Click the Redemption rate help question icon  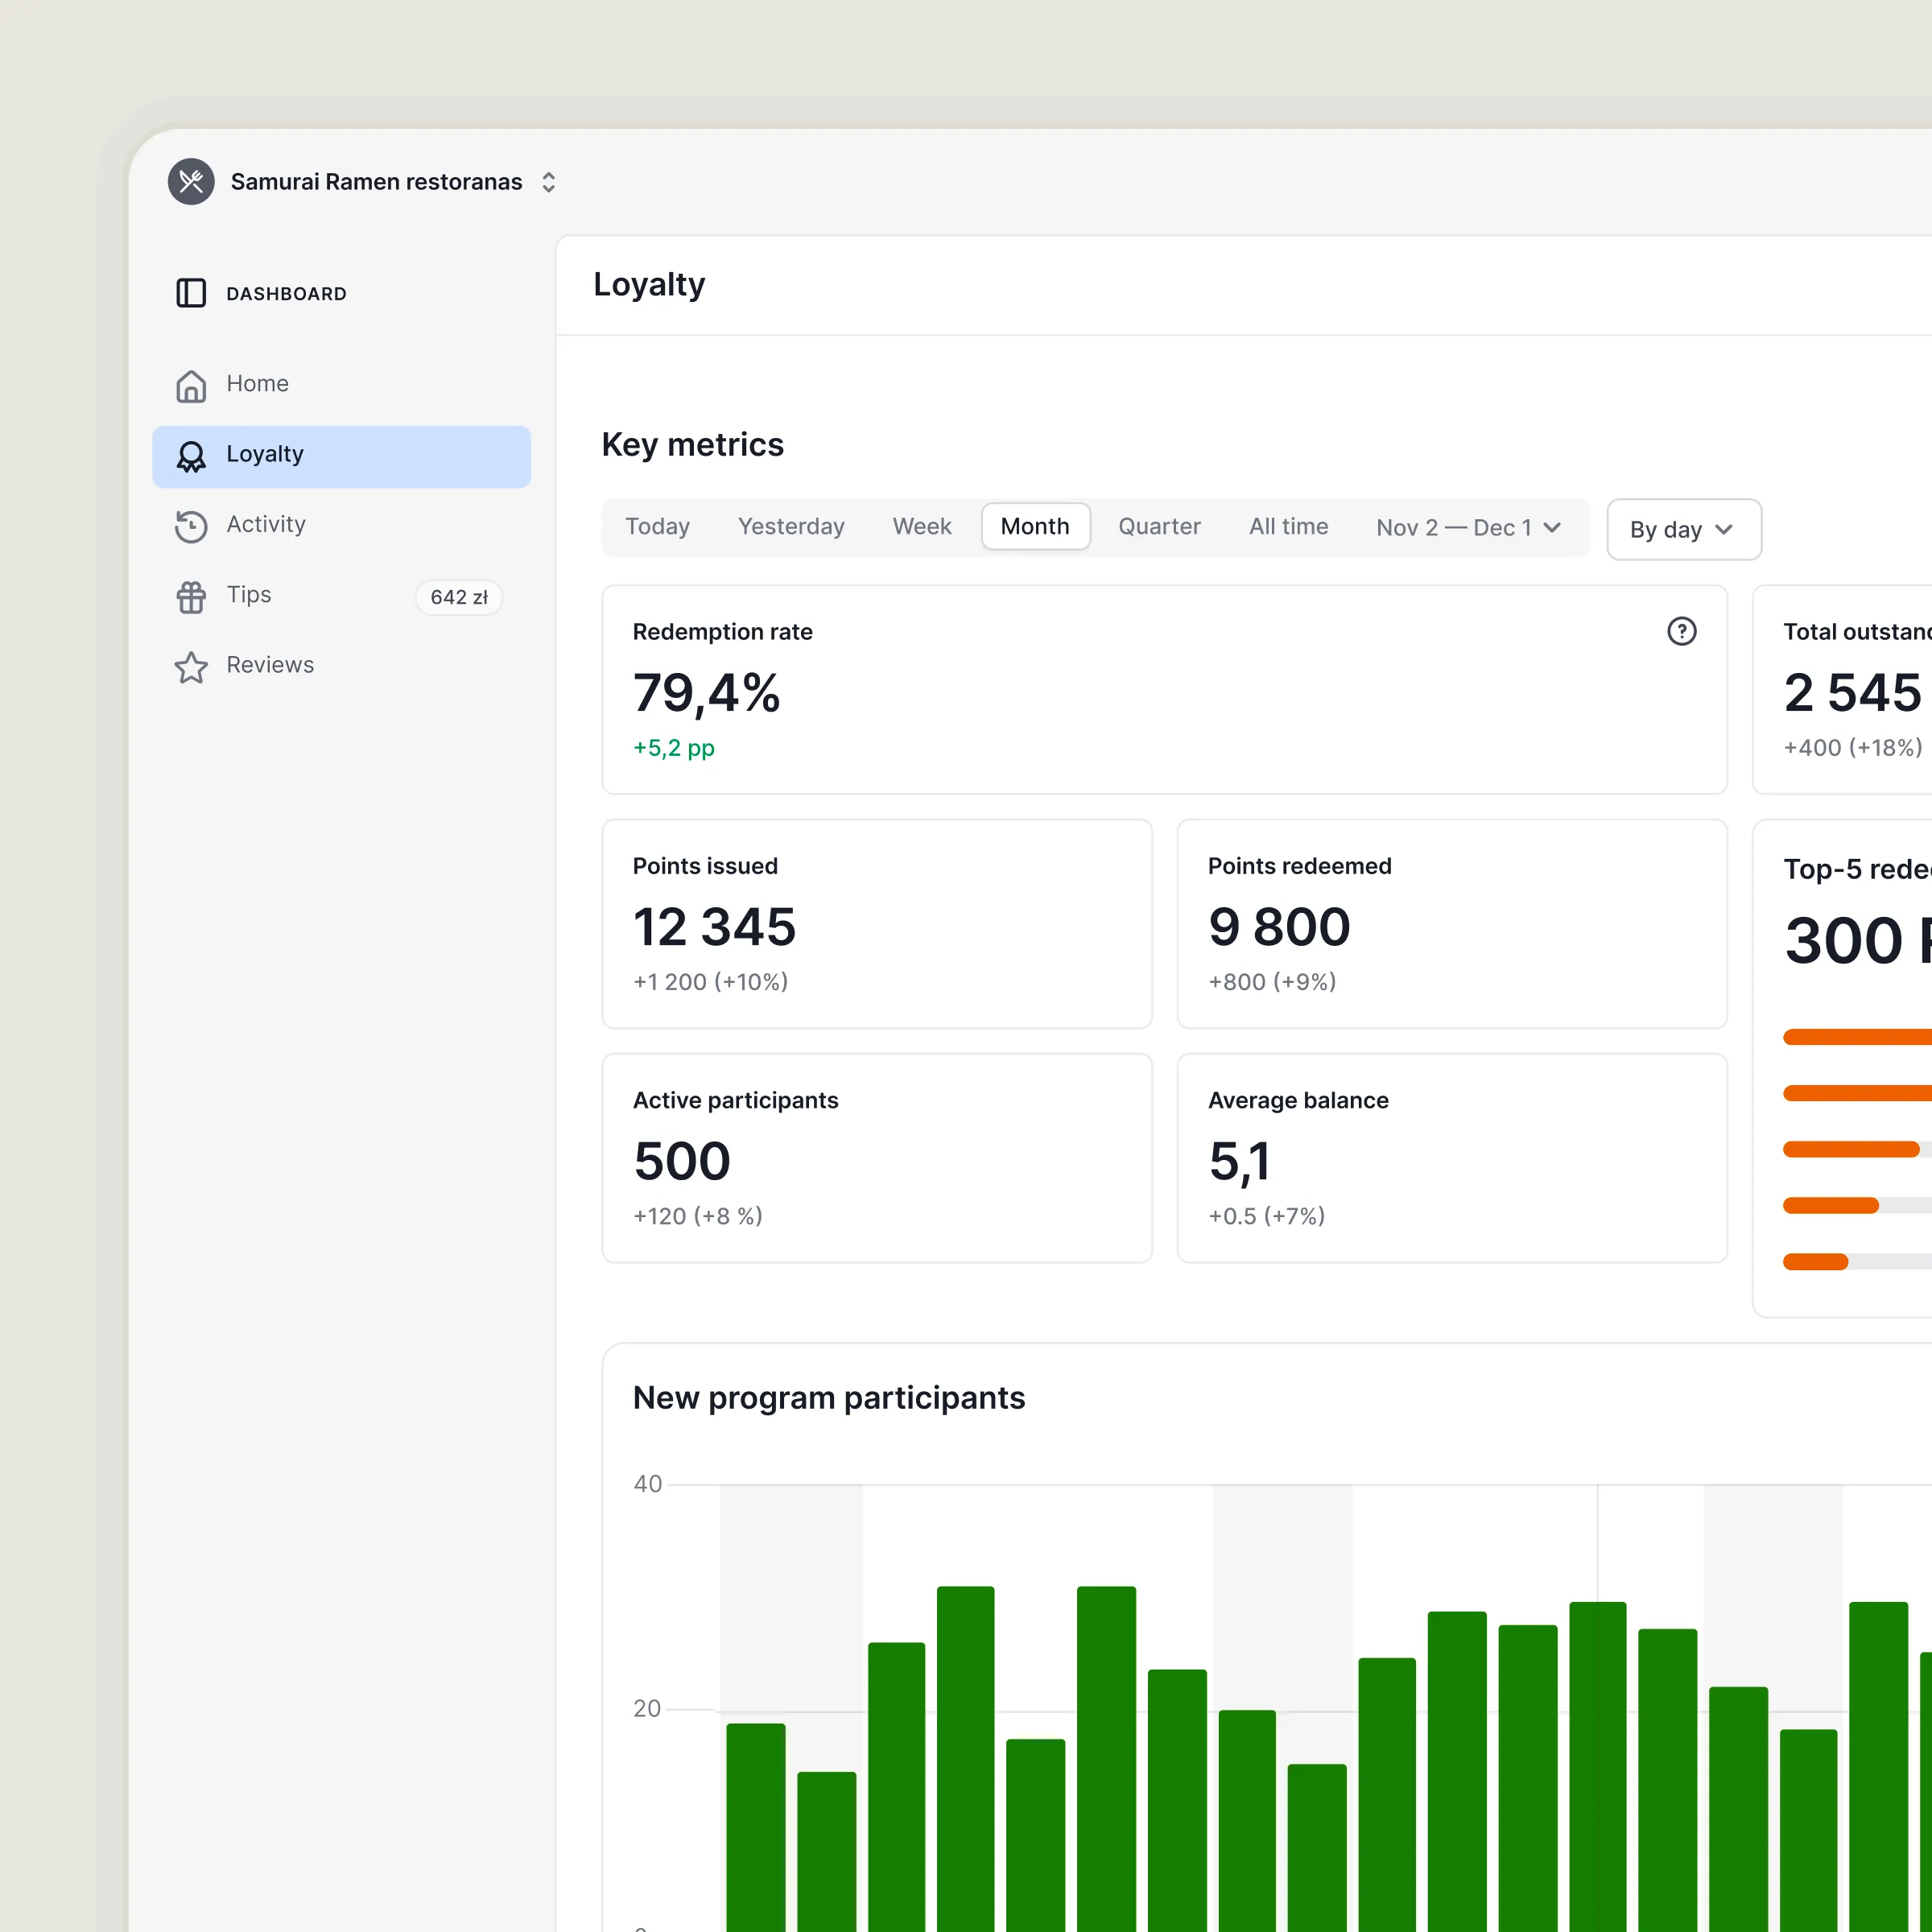pos(1681,631)
